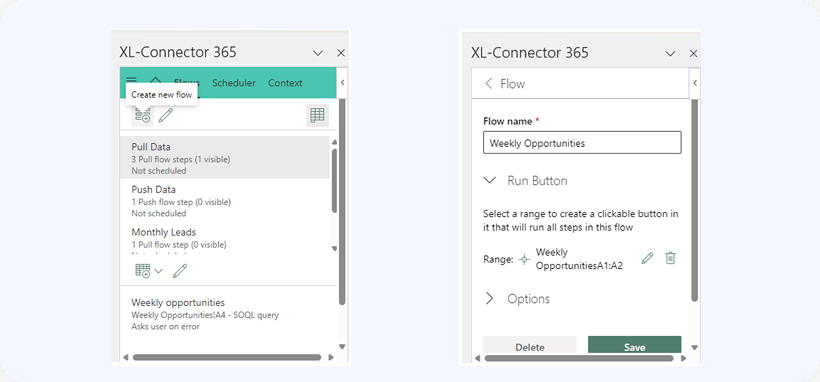This screenshot has height=382, width=820.
Task: Click the 'Weekly OpportunitiesA1:A2' range text
Action: (x=579, y=259)
